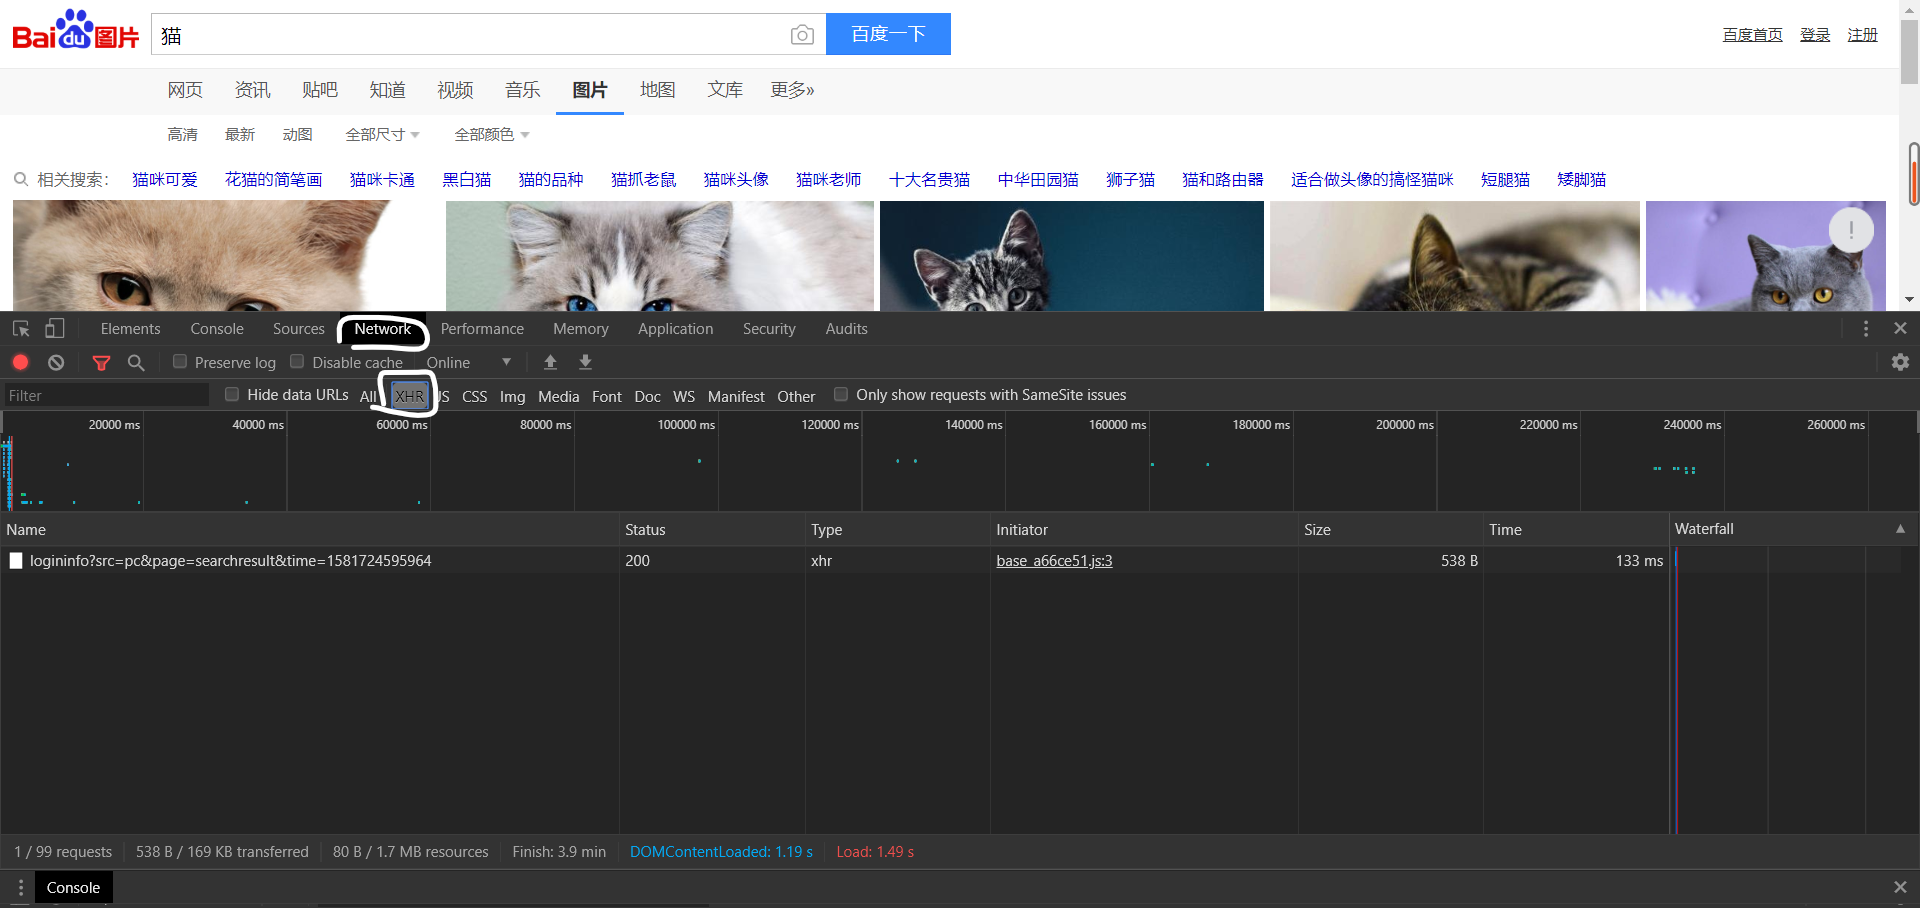Viewport: 1920px width, 908px height.
Task: Expand the 全部尺寸 size dropdown
Action: 382,134
